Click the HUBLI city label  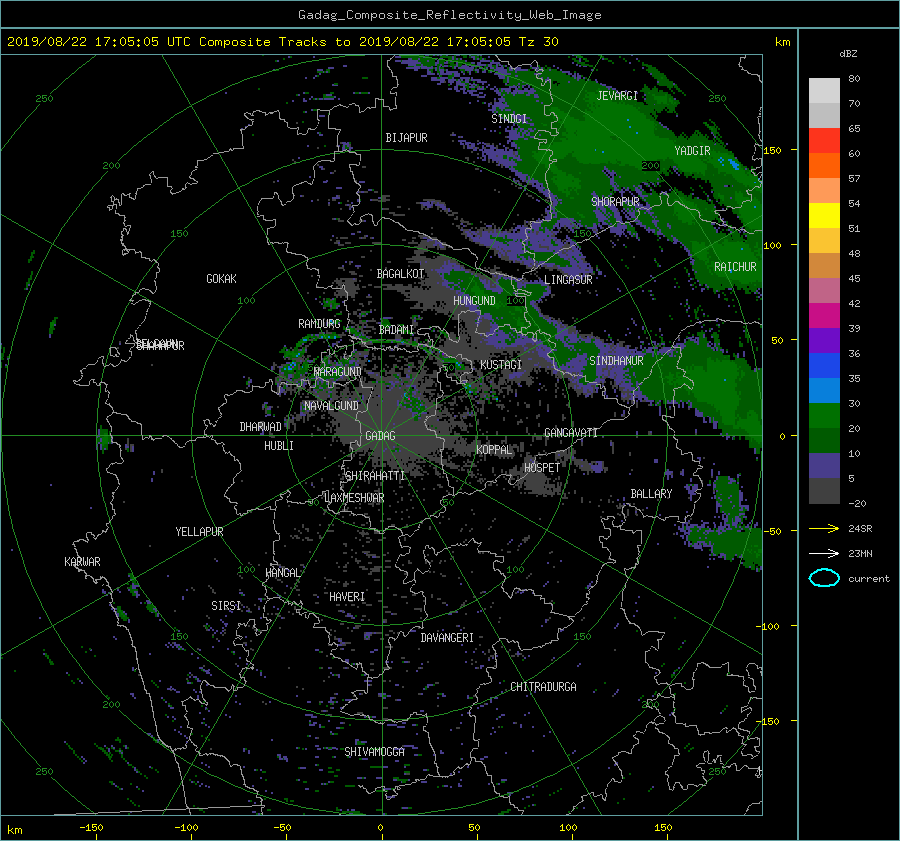pos(279,446)
